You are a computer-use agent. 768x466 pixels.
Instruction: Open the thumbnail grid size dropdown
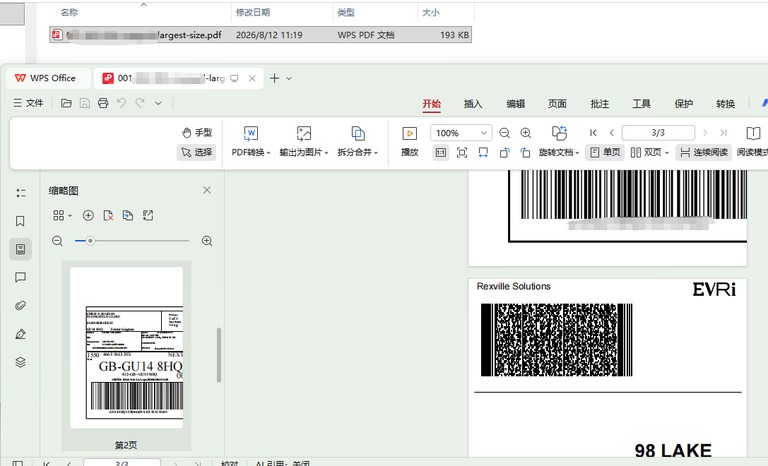point(62,215)
